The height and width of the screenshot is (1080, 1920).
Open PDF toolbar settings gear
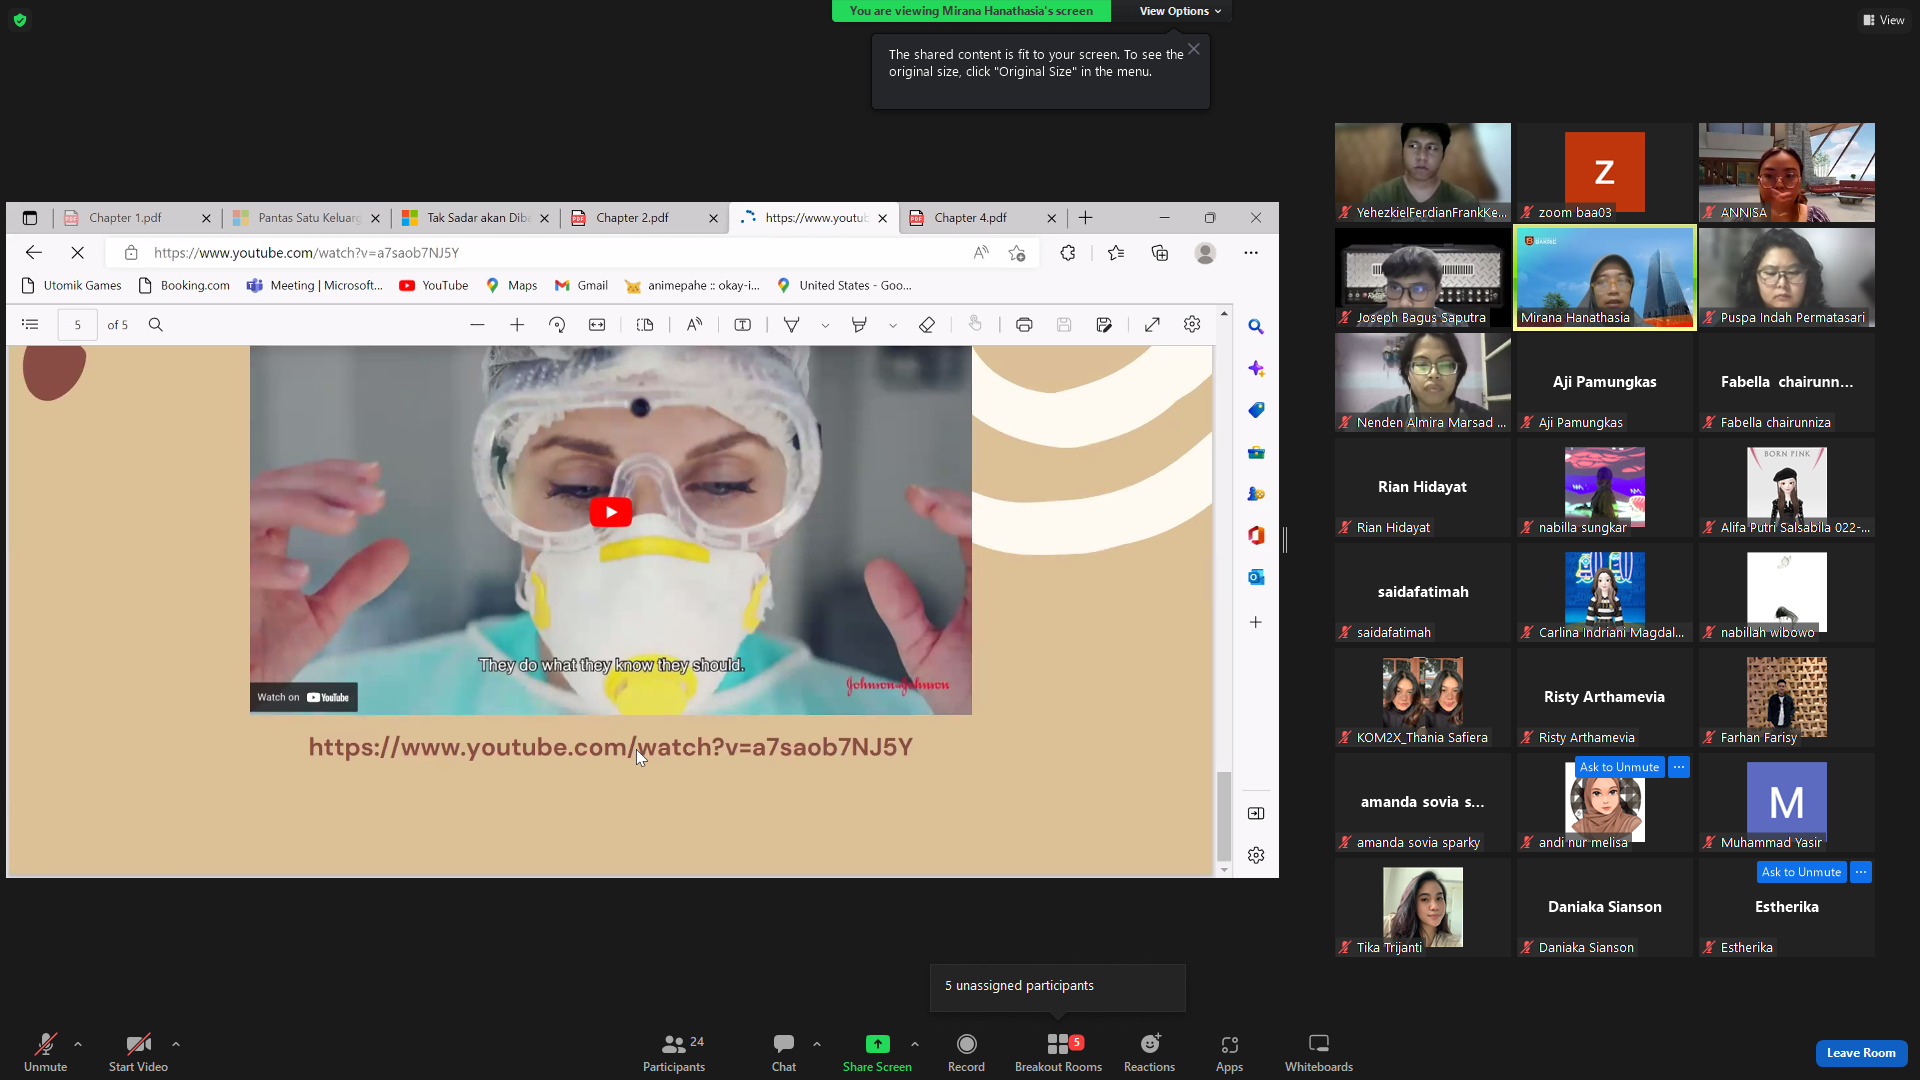pos(1192,325)
